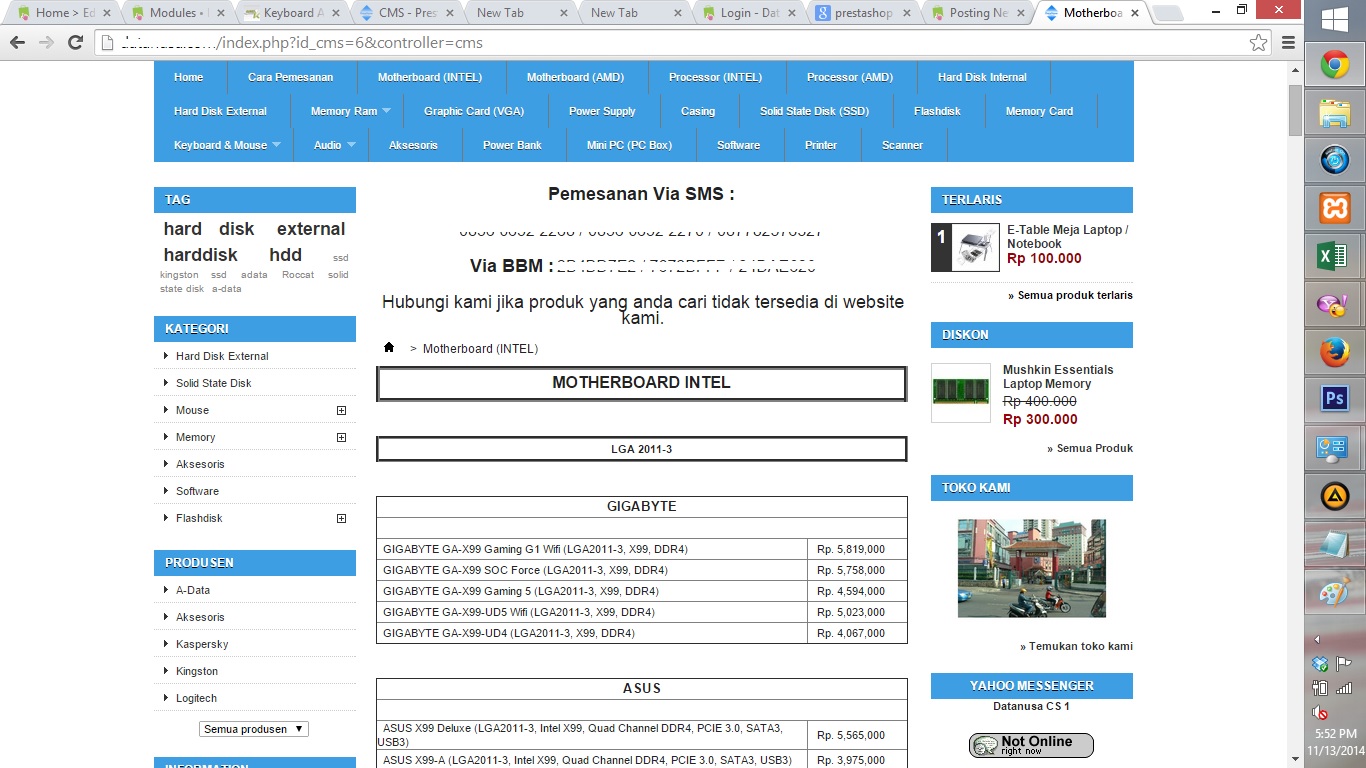This screenshot has height=768, width=1366.
Task: Reload the current page
Action: 75,43
